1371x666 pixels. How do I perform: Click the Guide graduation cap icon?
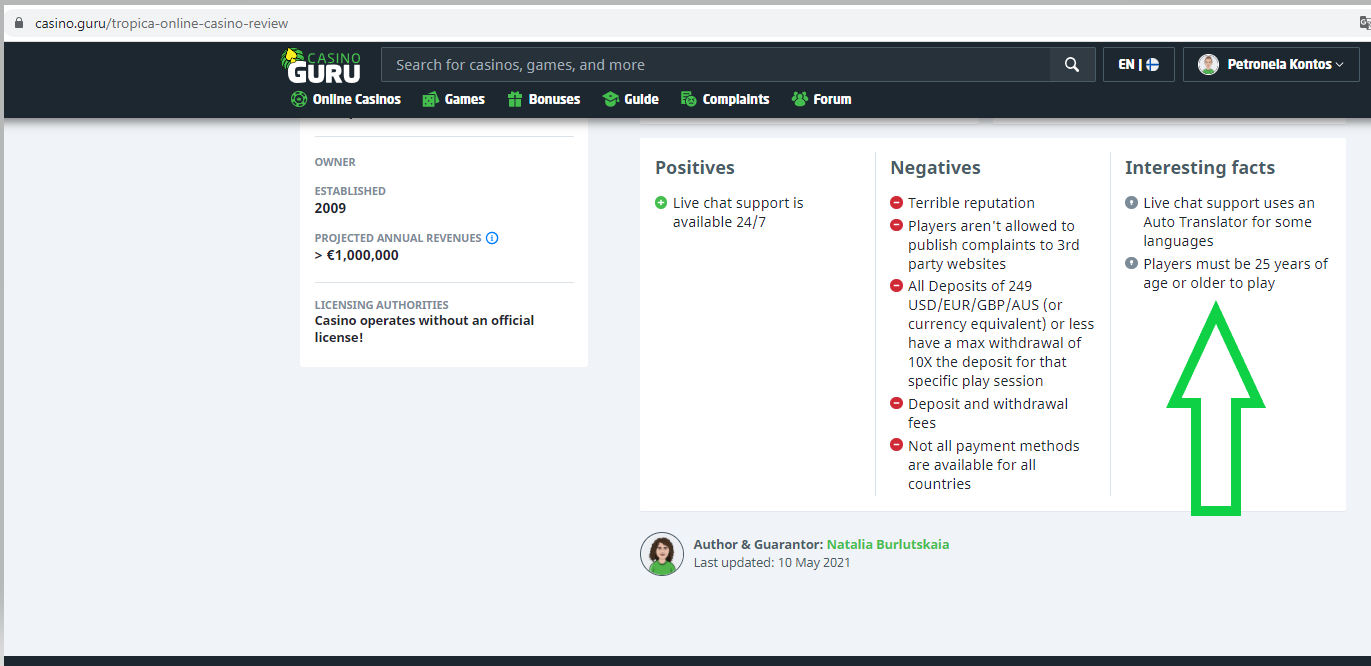tap(610, 99)
